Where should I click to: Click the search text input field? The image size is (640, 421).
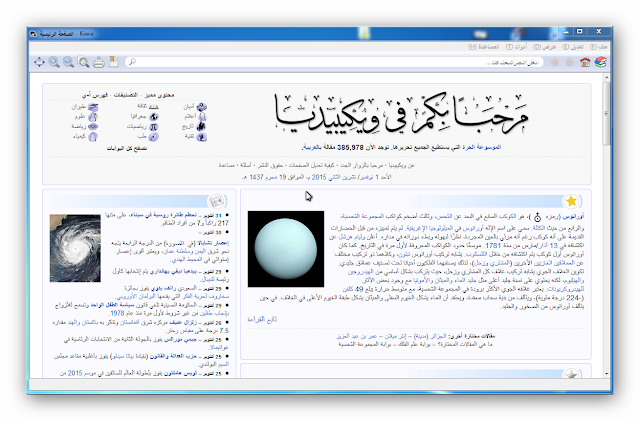click(335, 62)
